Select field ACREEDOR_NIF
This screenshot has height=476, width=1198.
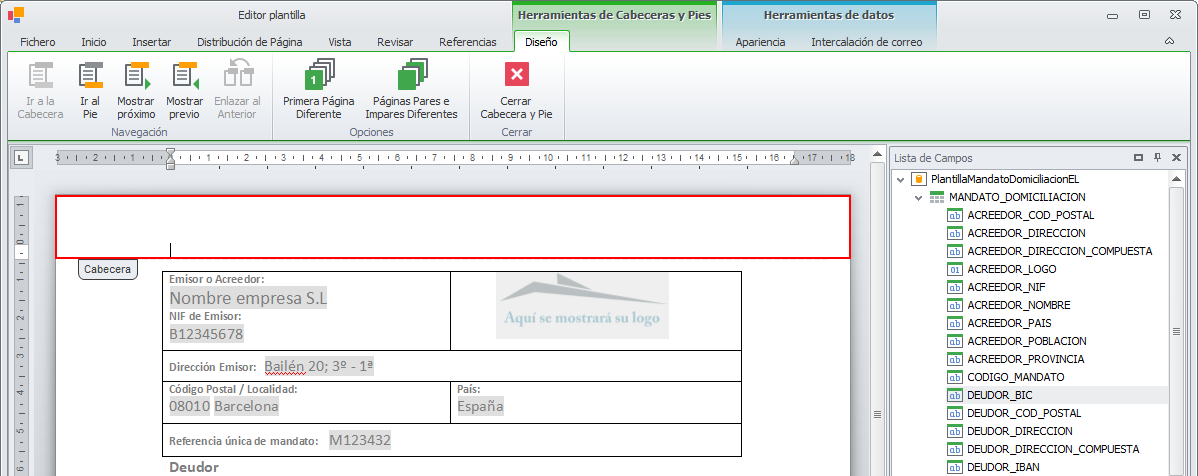pos(1005,287)
